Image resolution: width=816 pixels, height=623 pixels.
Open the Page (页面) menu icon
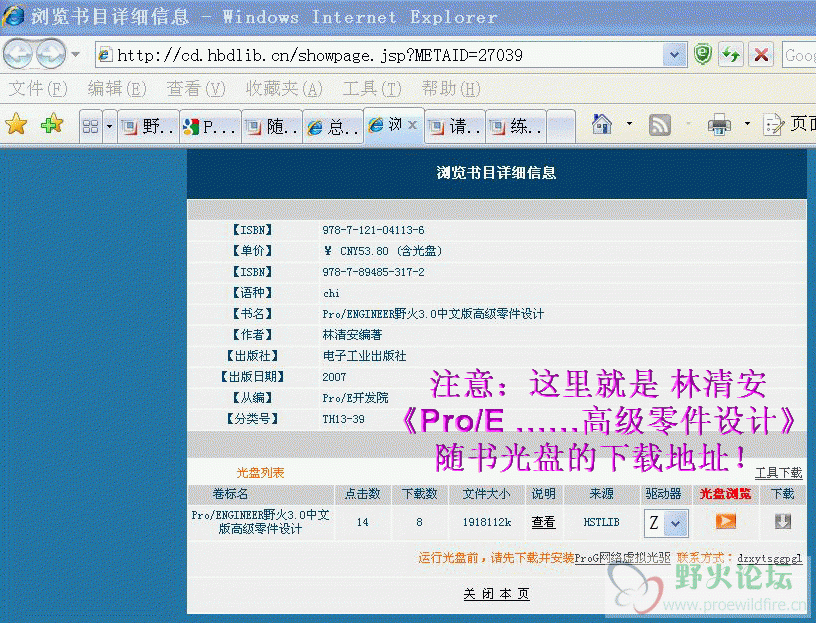click(774, 124)
